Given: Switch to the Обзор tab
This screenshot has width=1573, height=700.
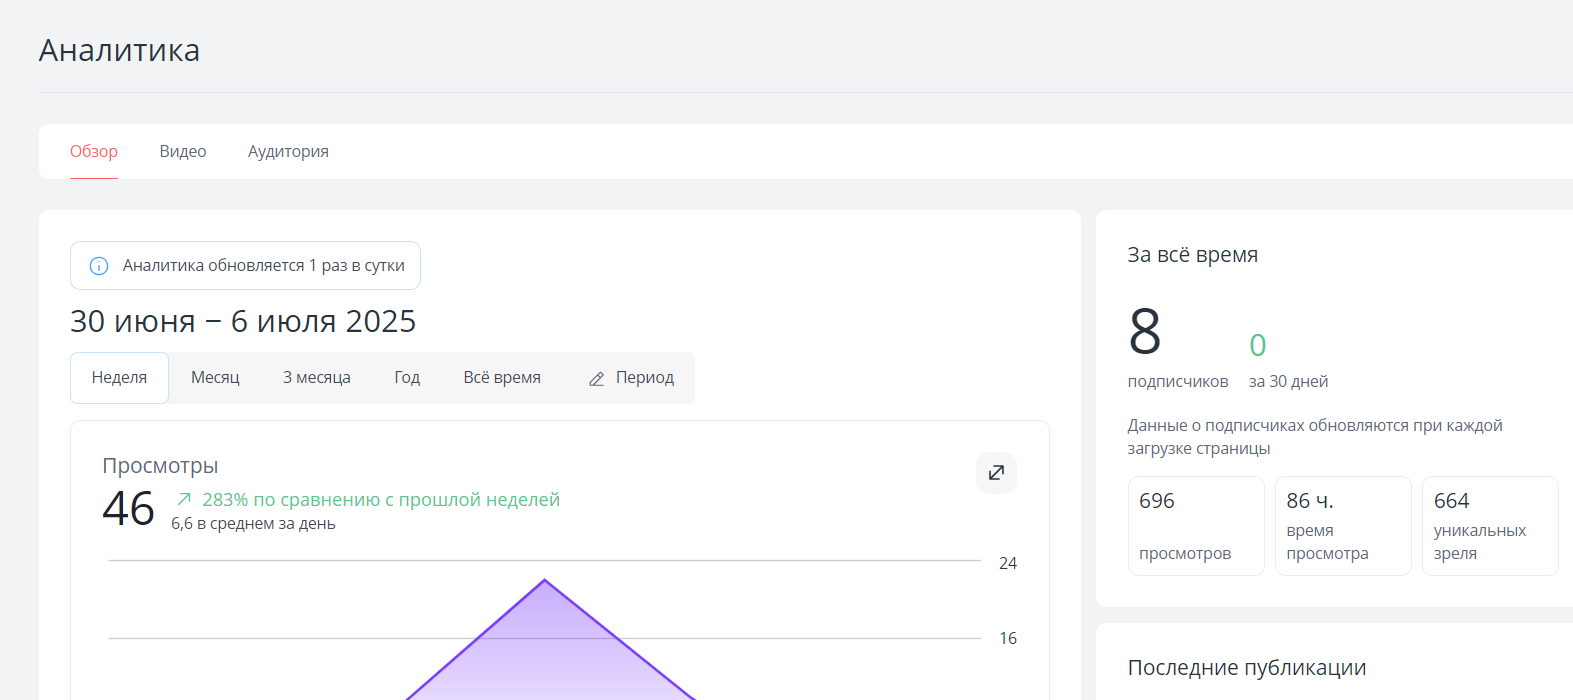Looking at the screenshot, I should pyautogui.click(x=94, y=152).
